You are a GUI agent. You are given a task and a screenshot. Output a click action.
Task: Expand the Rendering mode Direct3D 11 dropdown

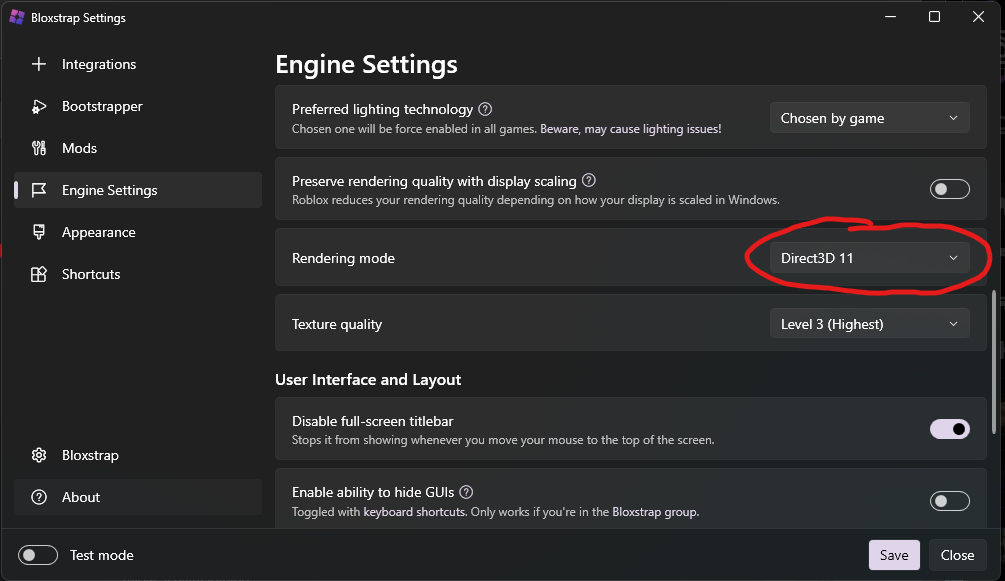click(869, 258)
